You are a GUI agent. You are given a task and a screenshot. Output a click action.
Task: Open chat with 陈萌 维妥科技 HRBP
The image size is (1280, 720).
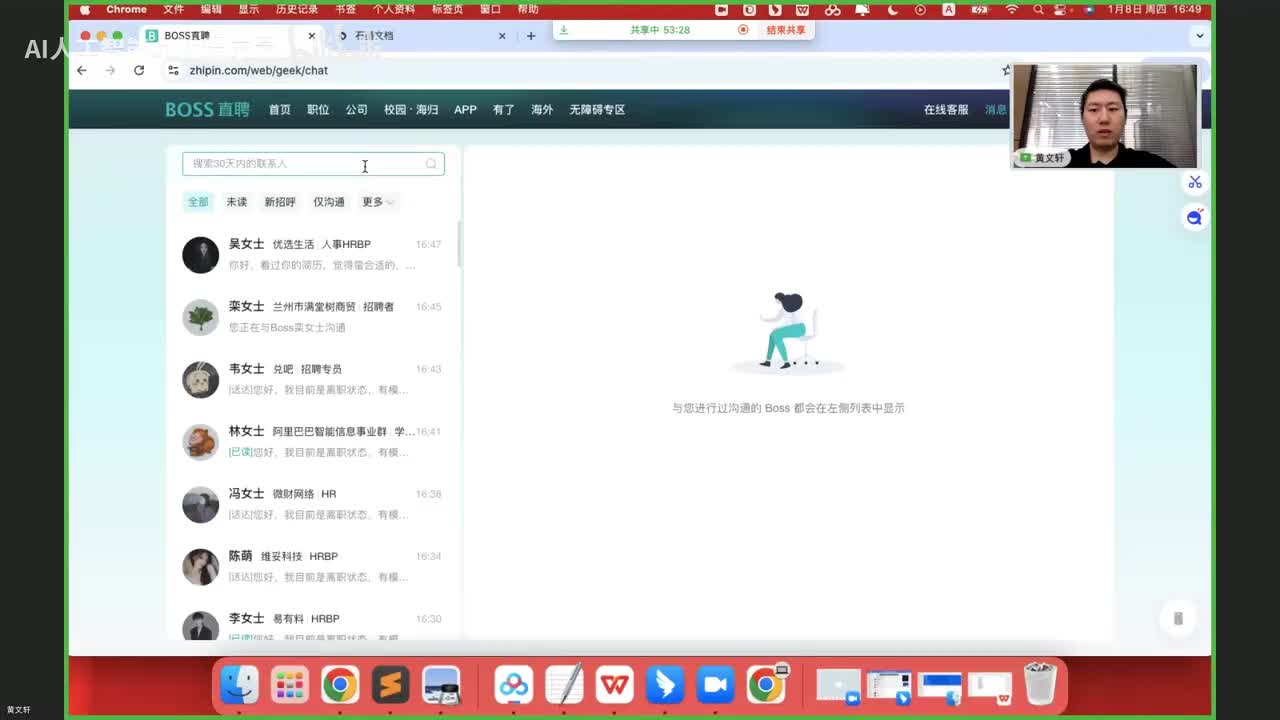(x=313, y=566)
